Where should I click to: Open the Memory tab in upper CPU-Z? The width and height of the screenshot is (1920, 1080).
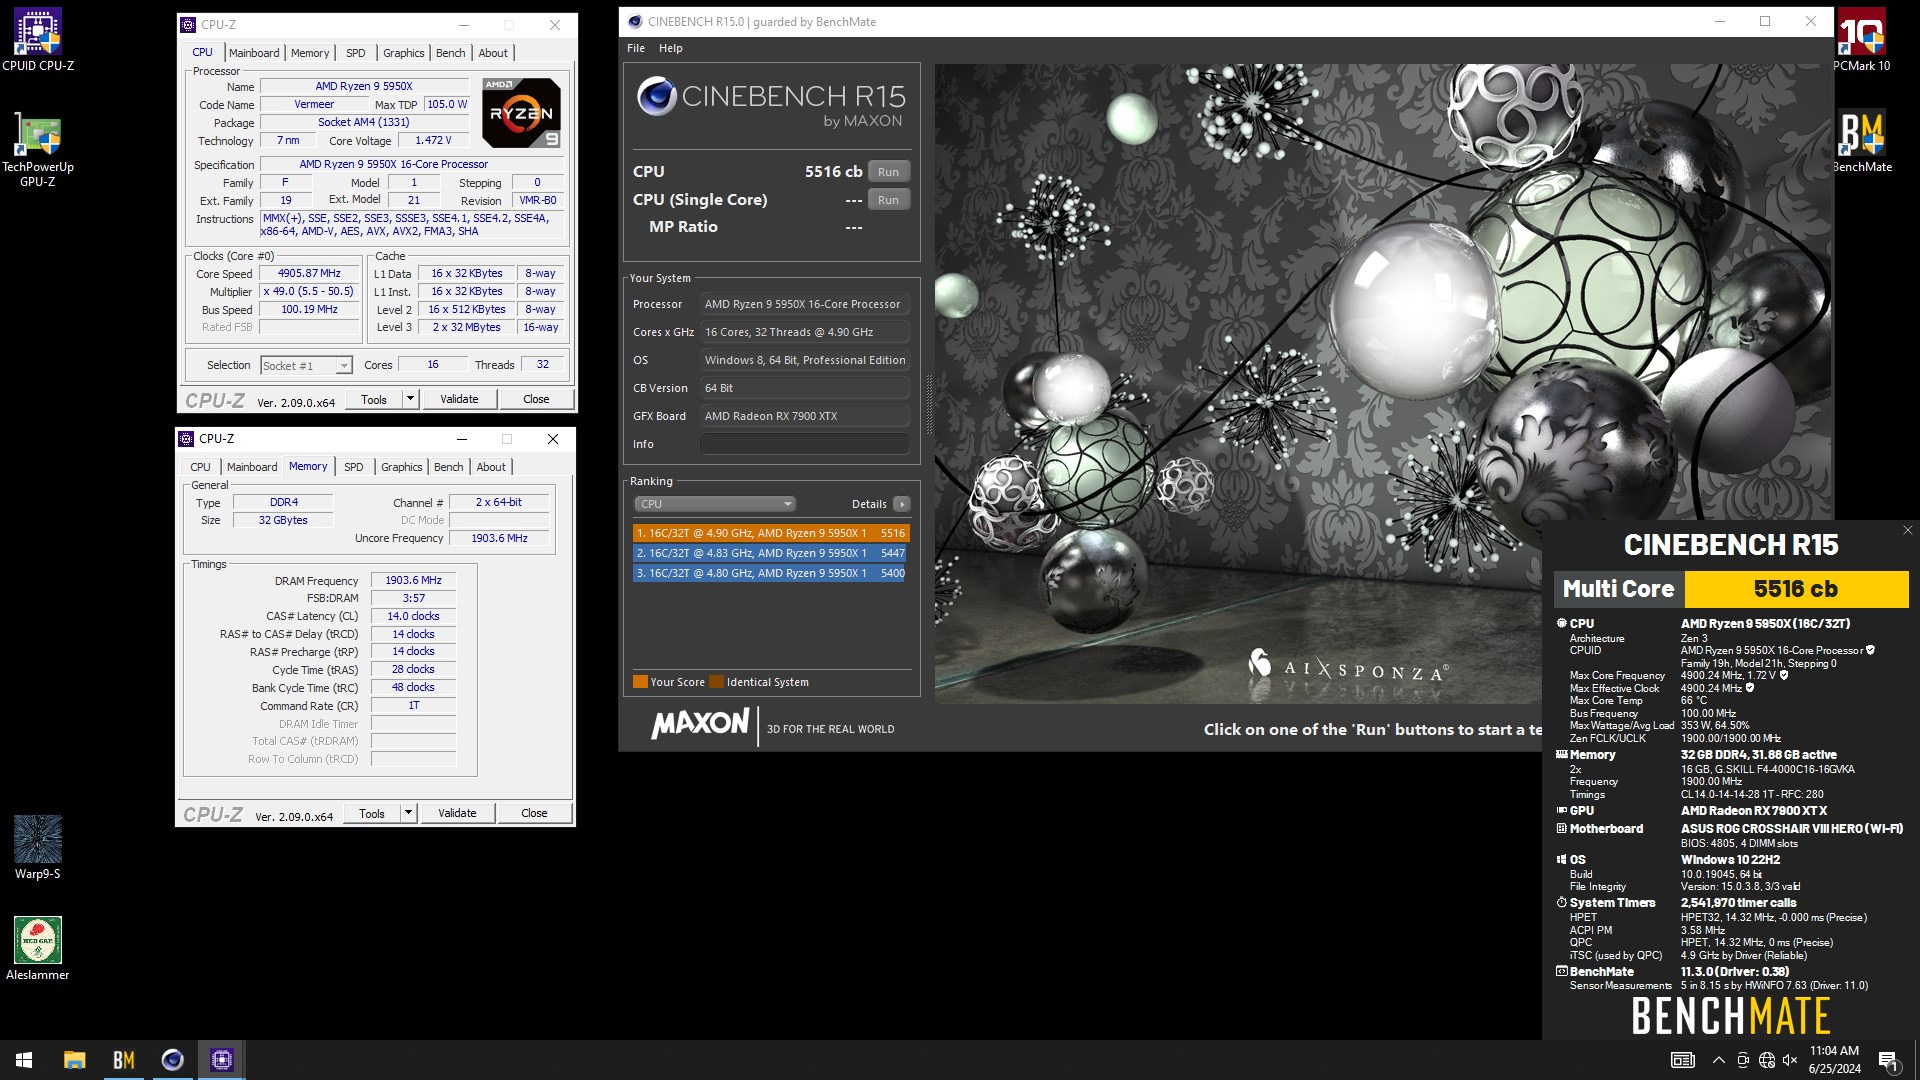[310, 53]
